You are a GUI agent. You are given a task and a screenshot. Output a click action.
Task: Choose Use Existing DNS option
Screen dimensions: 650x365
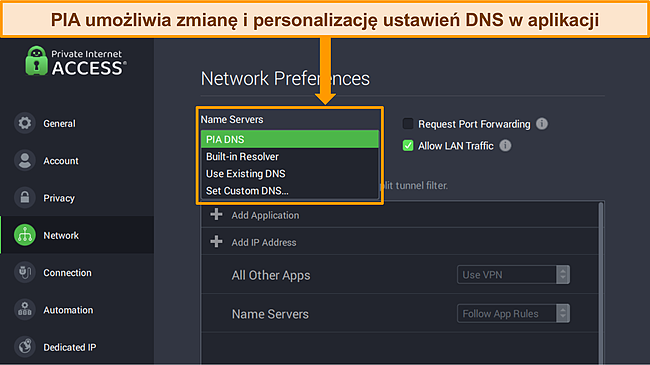point(290,173)
